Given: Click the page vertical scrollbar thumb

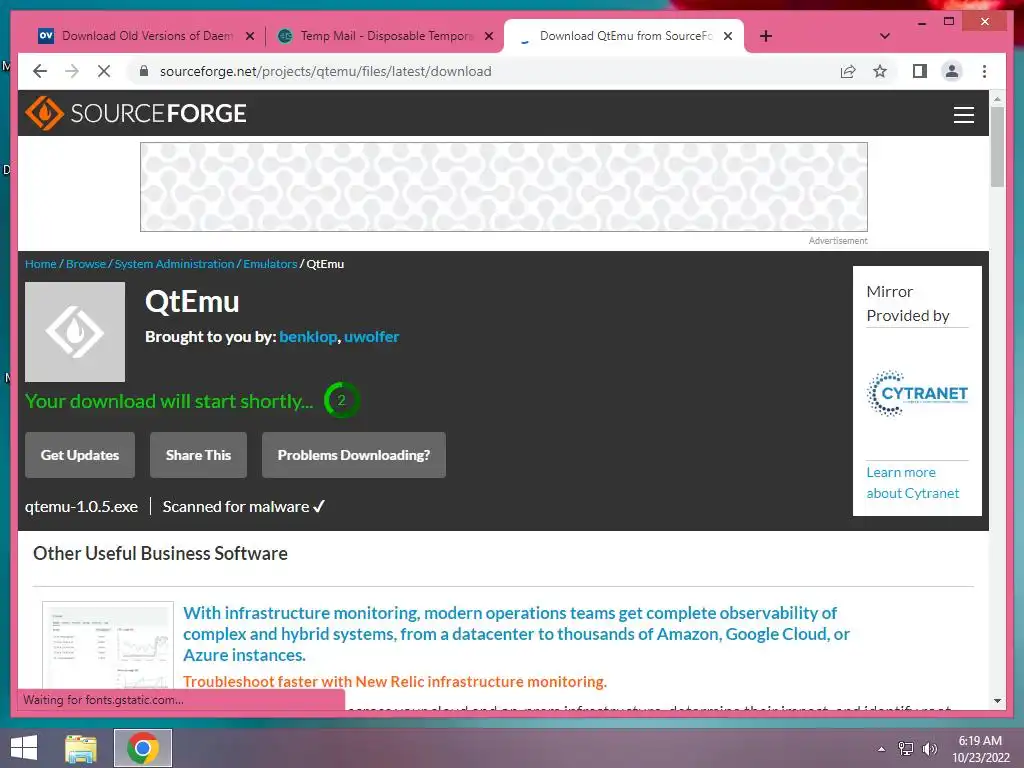Looking at the screenshot, I should click(997, 147).
